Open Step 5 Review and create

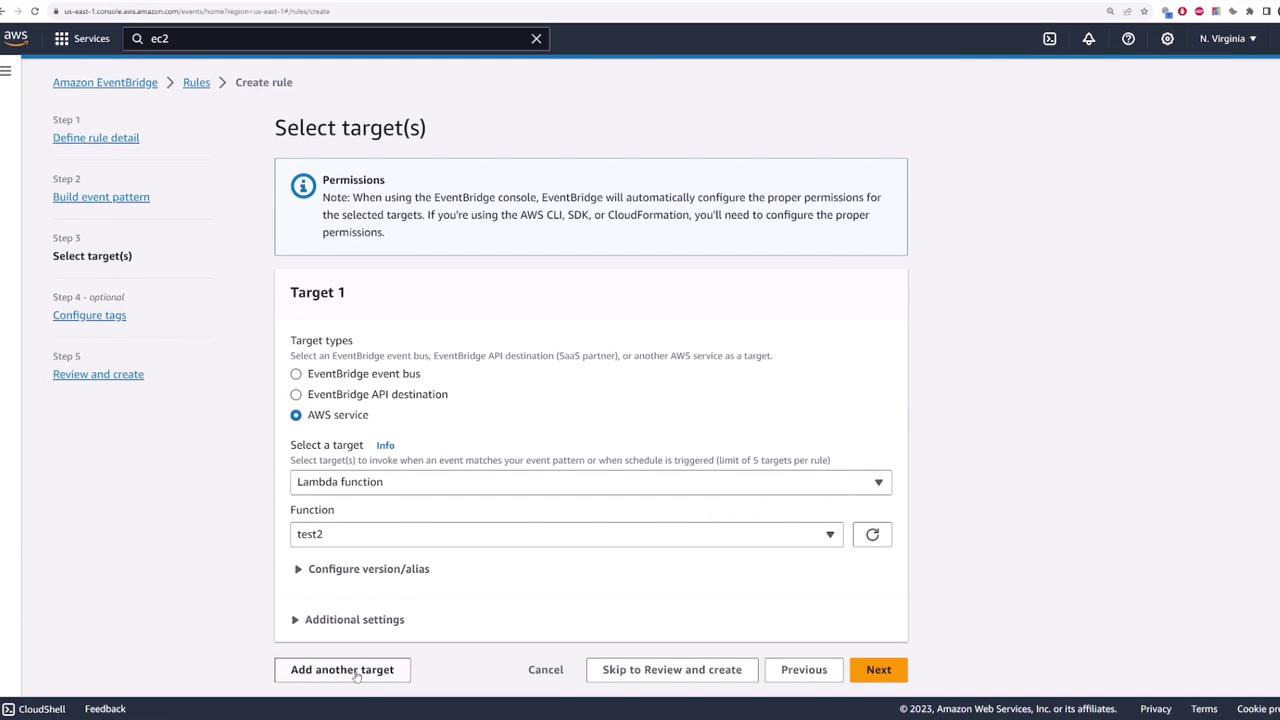tap(98, 374)
